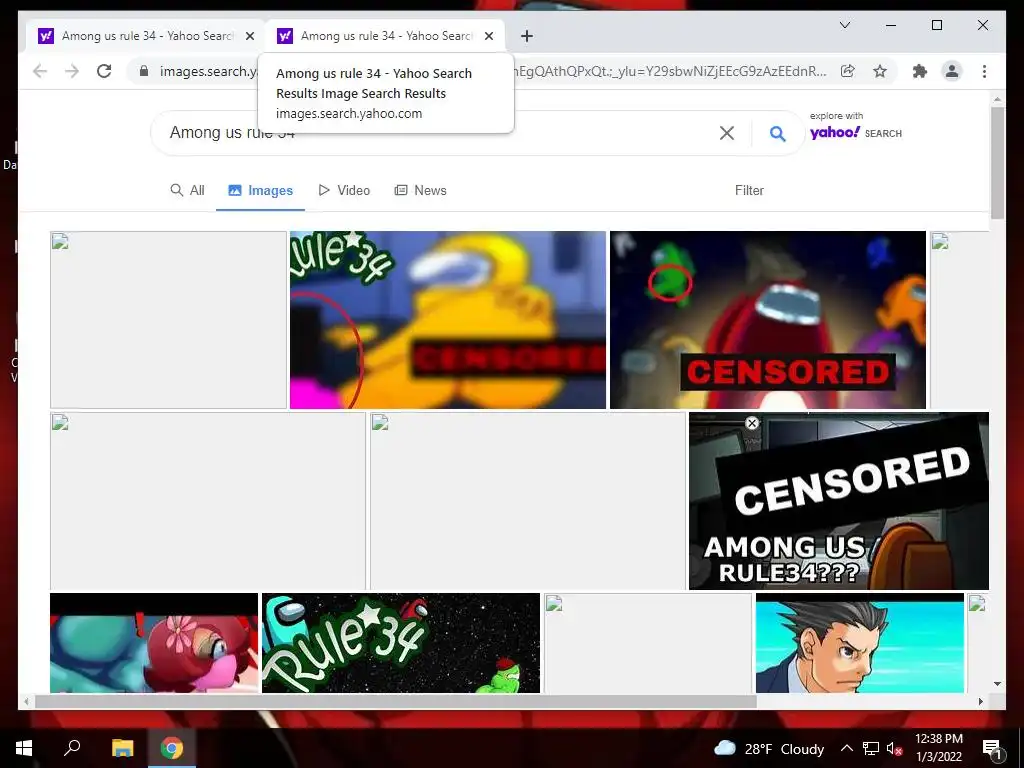
Task: Open Windows taskbar search
Action: click(x=72, y=748)
